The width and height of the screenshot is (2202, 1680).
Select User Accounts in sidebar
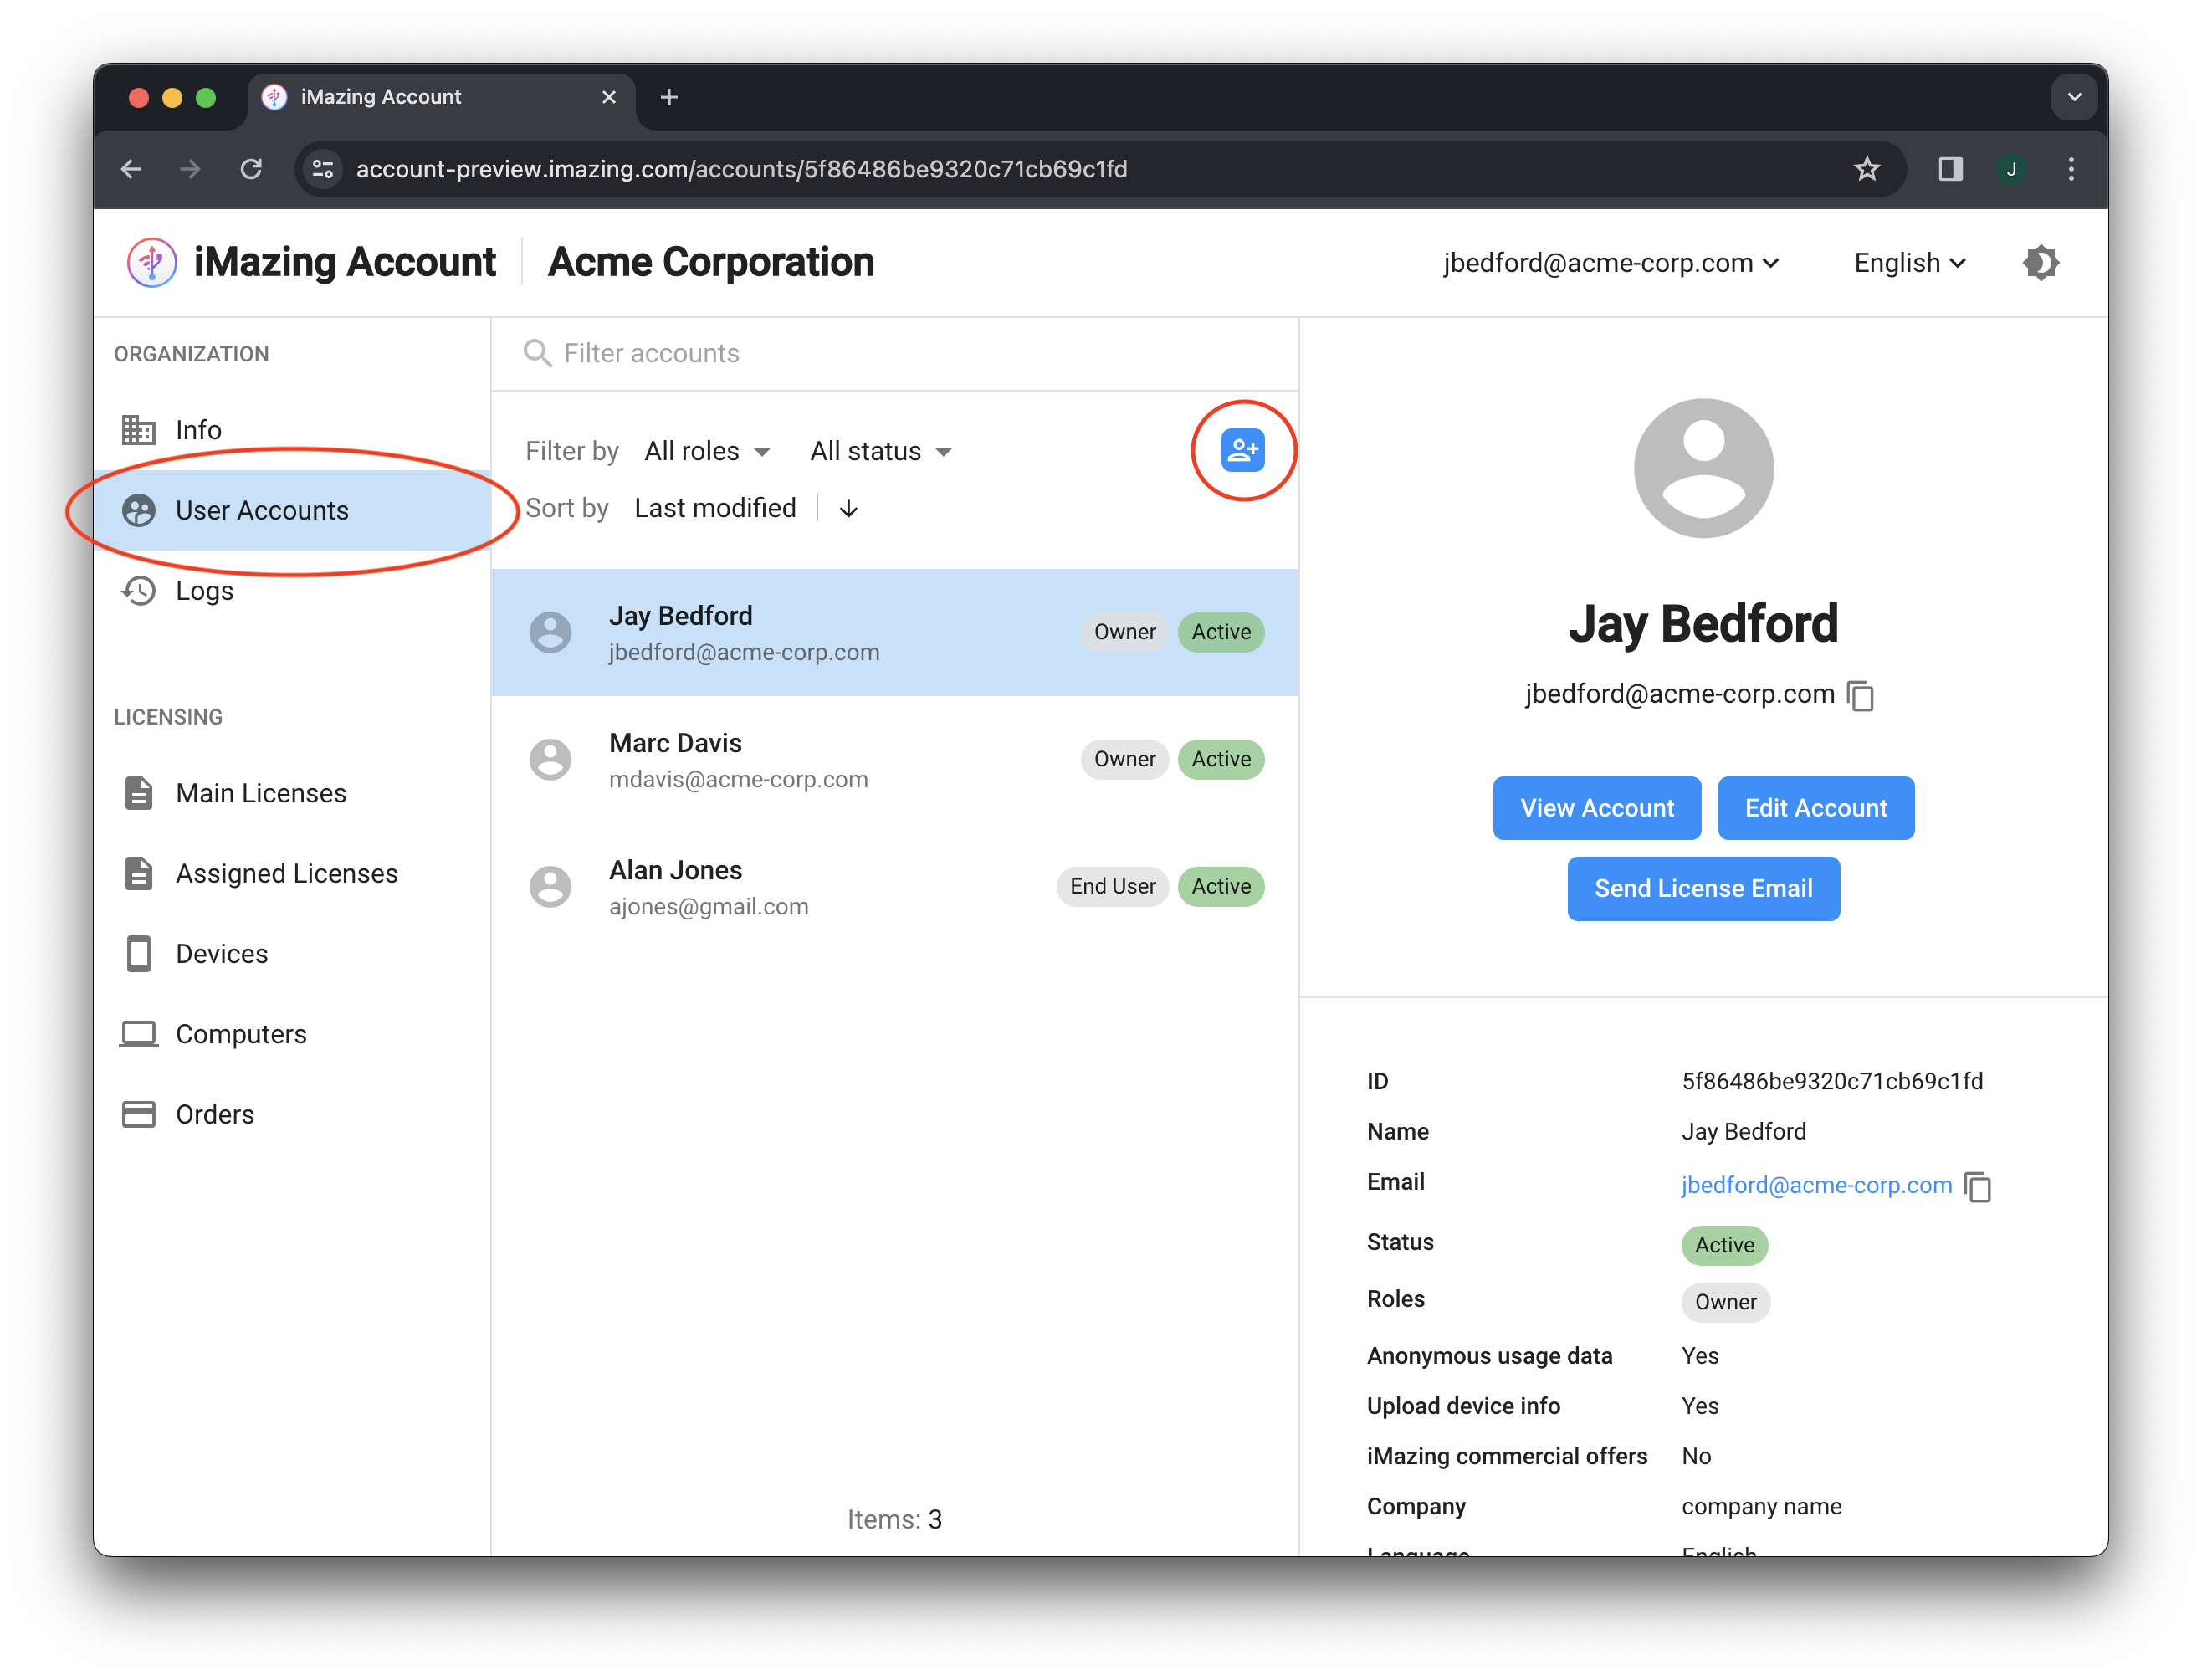pos(292,510)
